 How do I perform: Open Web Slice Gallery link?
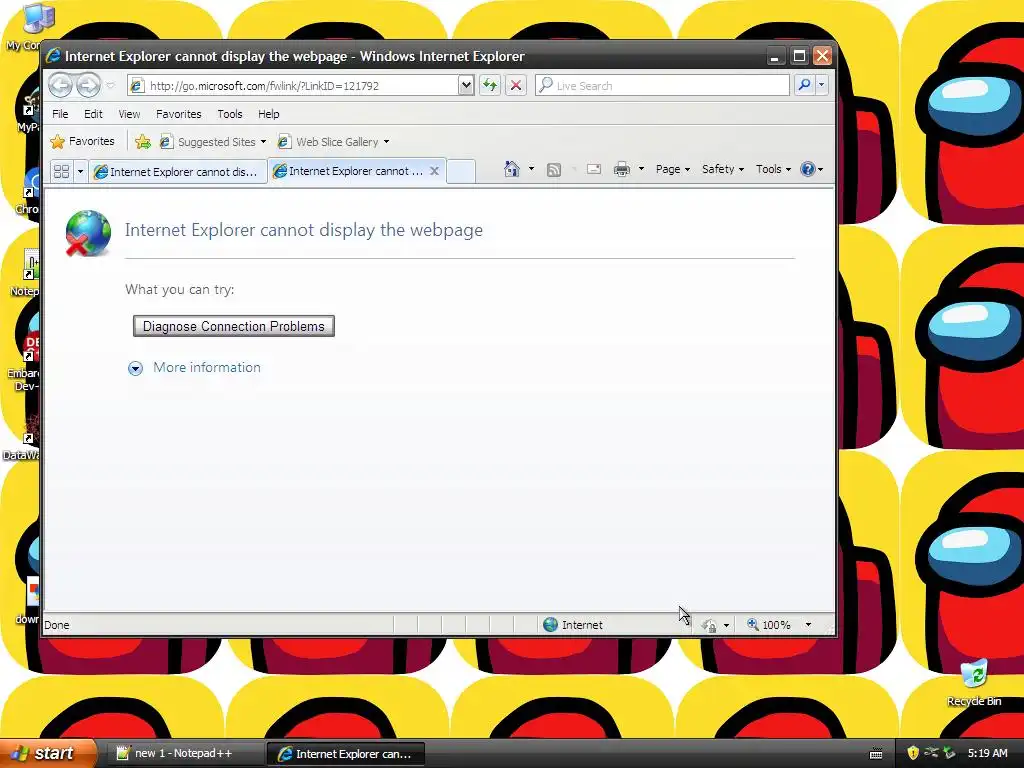click(x=333, y=142)
